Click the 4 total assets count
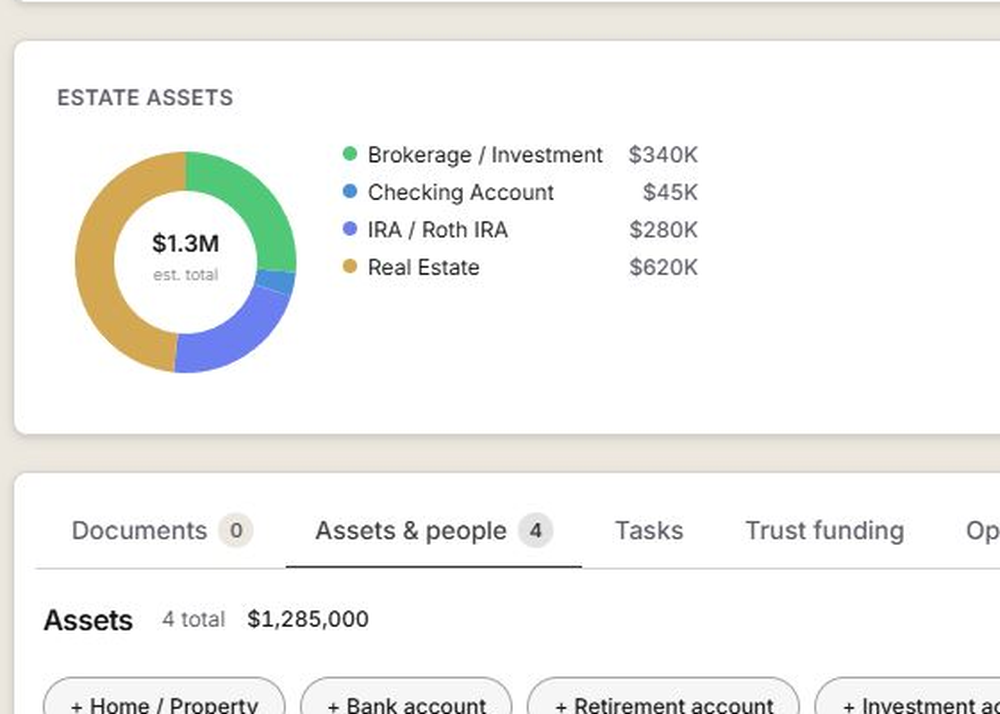The width and height of the screenshot is (1000, 714). click(x=193, y=619)
